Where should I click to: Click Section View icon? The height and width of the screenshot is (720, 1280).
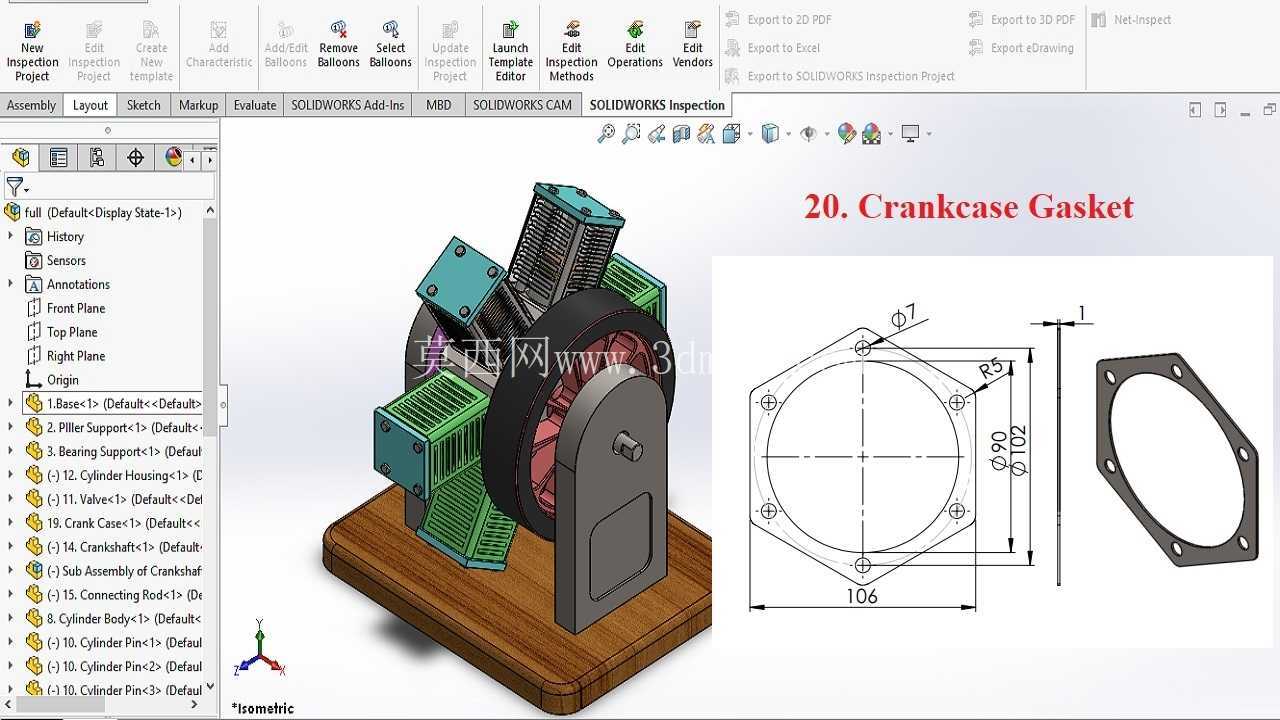(x=681, y=133)
